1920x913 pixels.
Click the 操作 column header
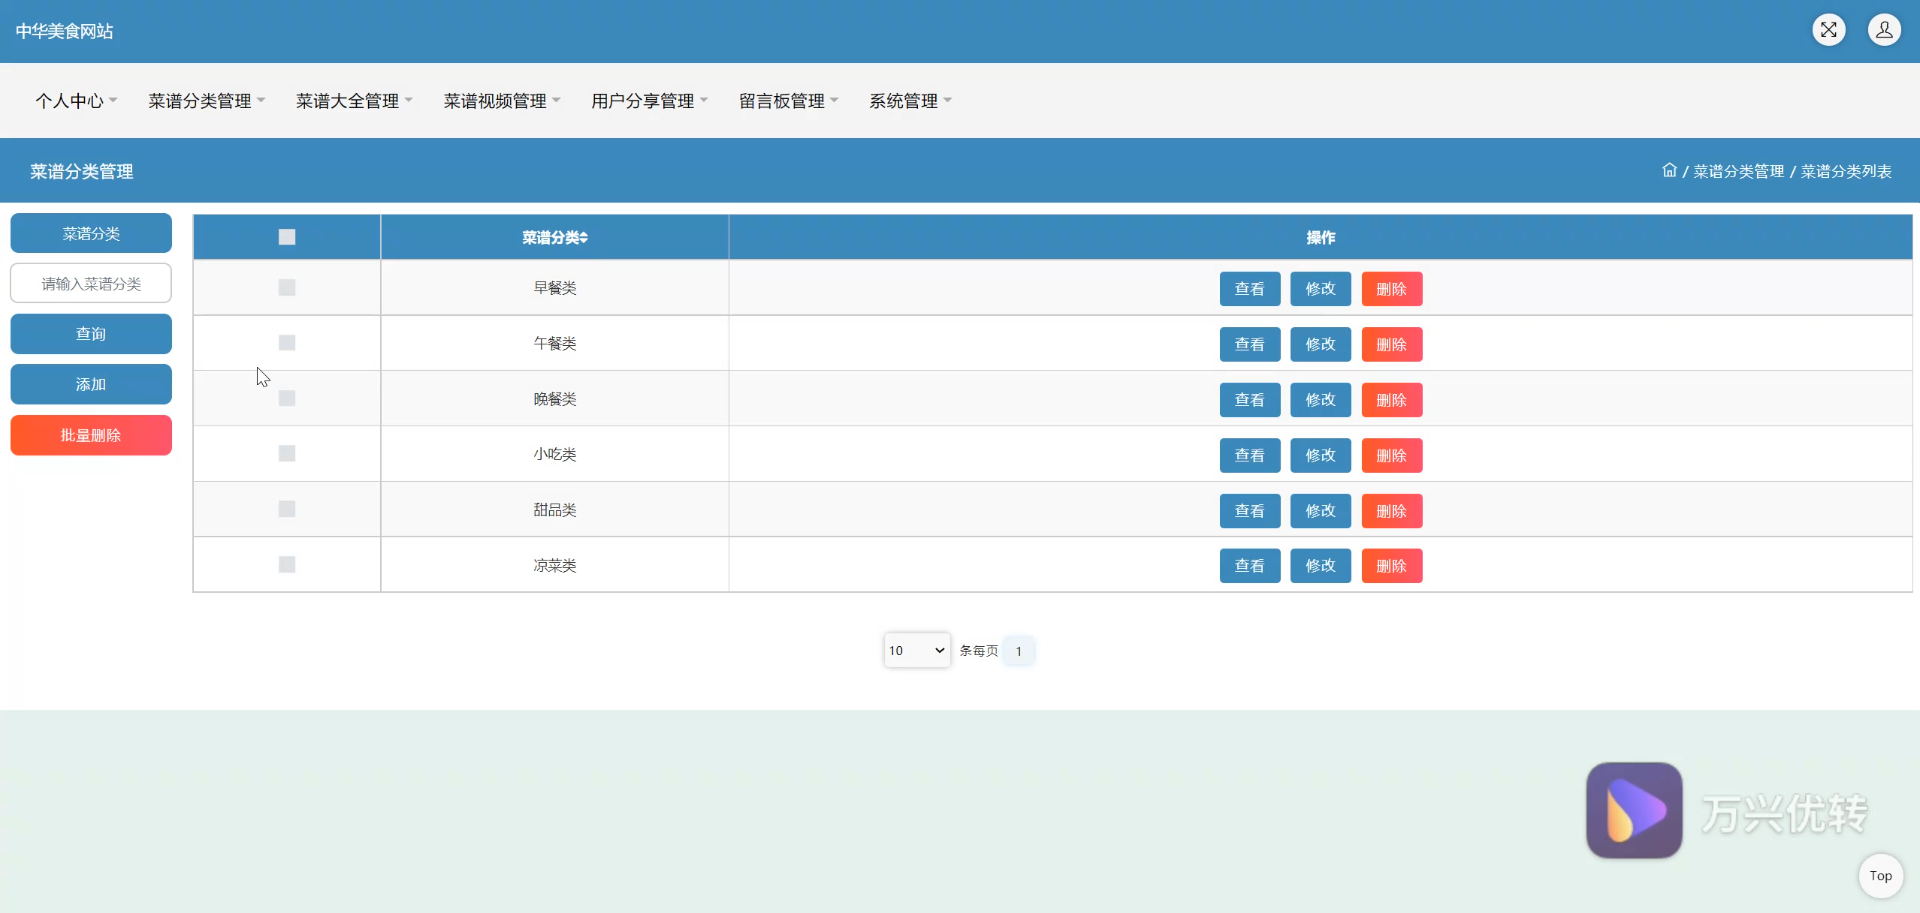point(1321,238)
